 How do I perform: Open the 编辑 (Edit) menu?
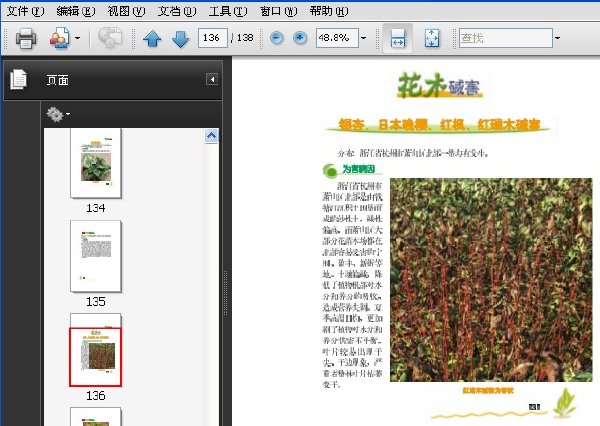click(75, 11)
